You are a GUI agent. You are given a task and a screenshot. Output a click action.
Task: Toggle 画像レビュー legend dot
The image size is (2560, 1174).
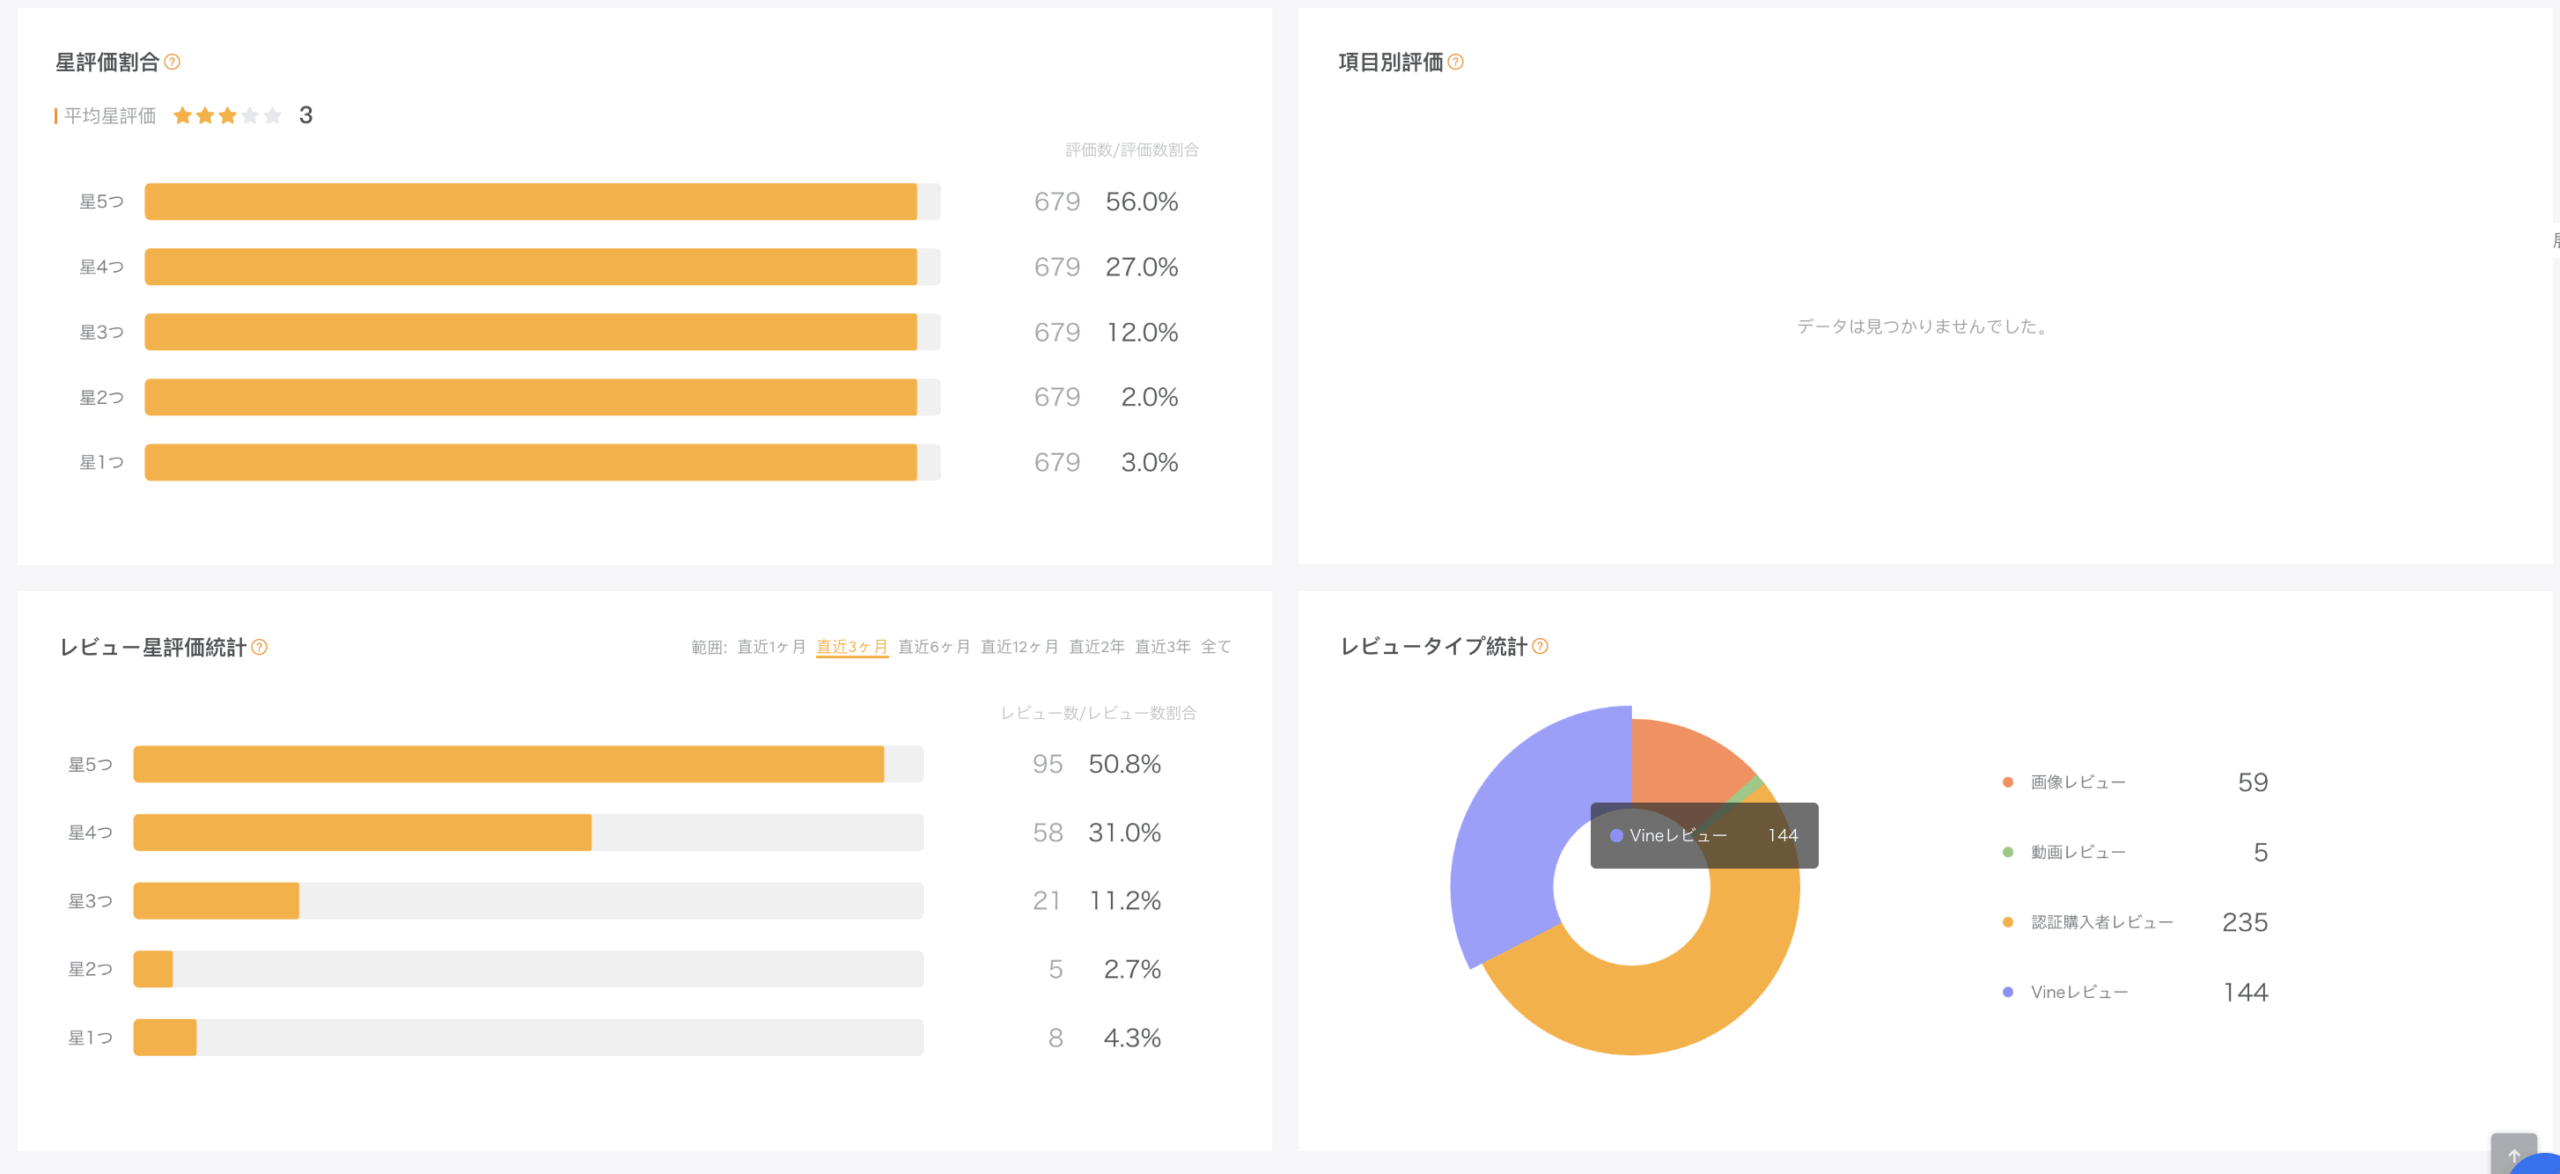click(2008, 782)
